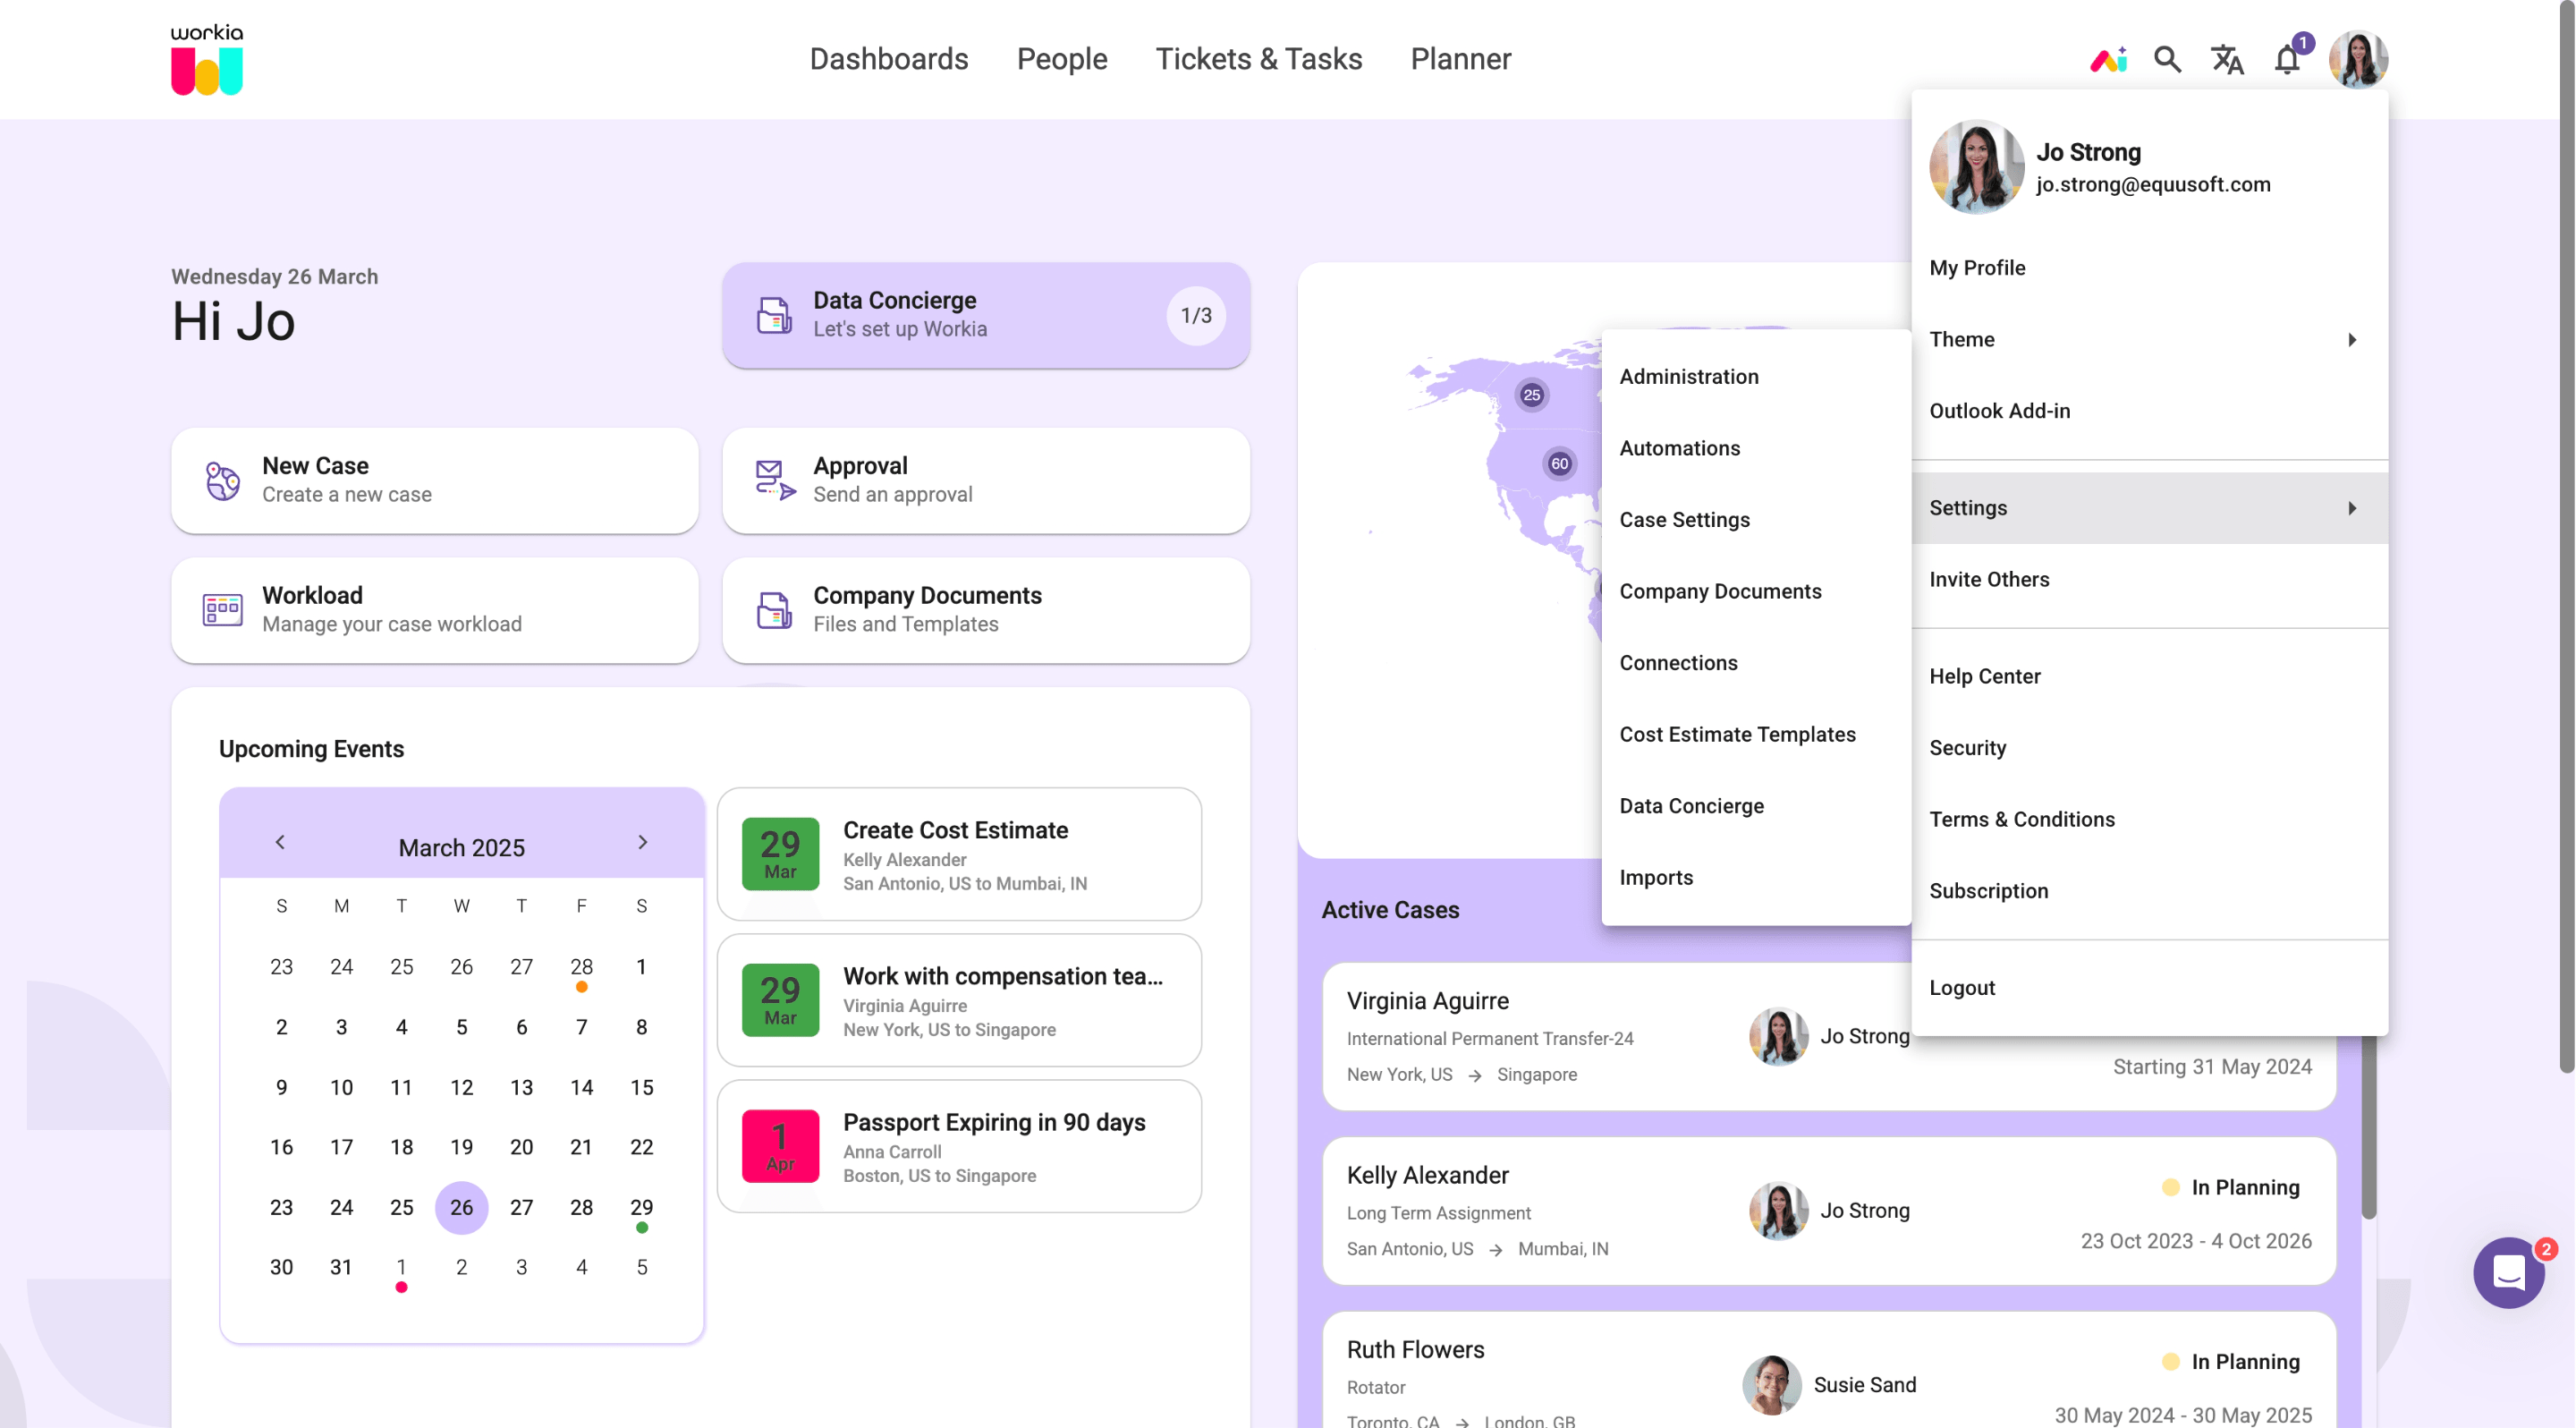Click the profile avatar in top bar
This screenshot has width=2576, height=1428.
(2358, 60)
